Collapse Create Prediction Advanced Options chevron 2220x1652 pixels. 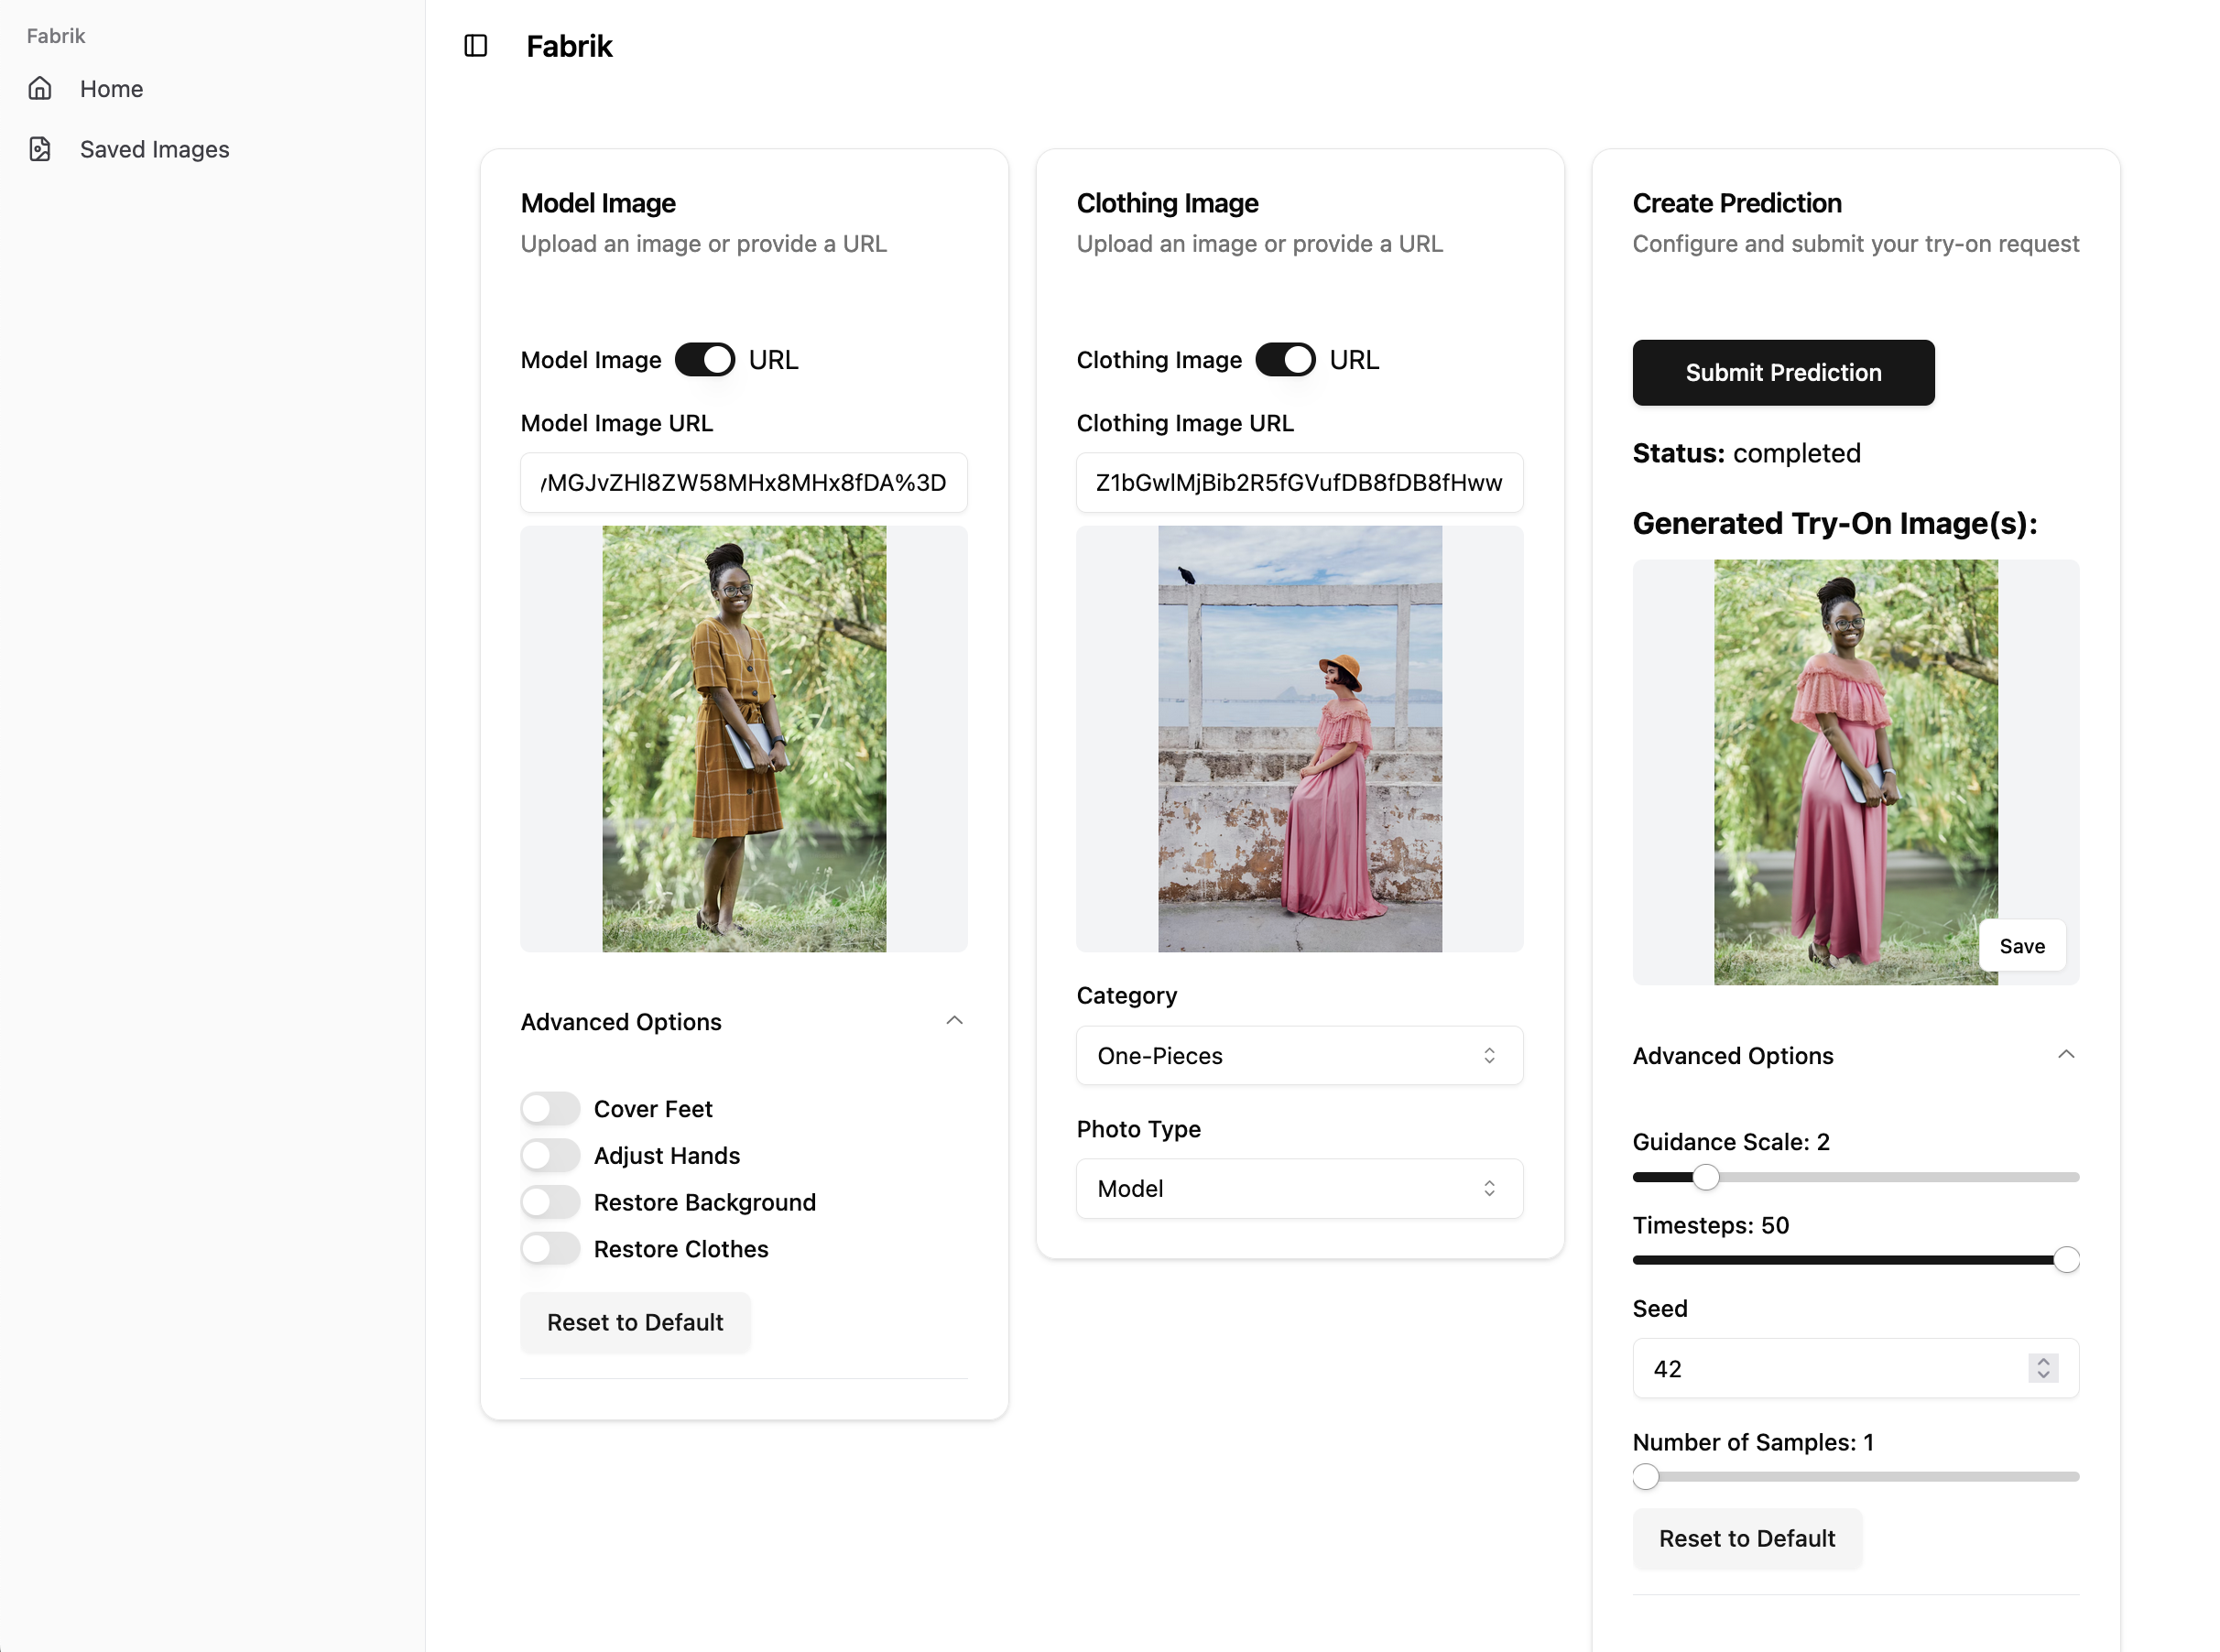pyautogui.click(x=2065, y=1055)
